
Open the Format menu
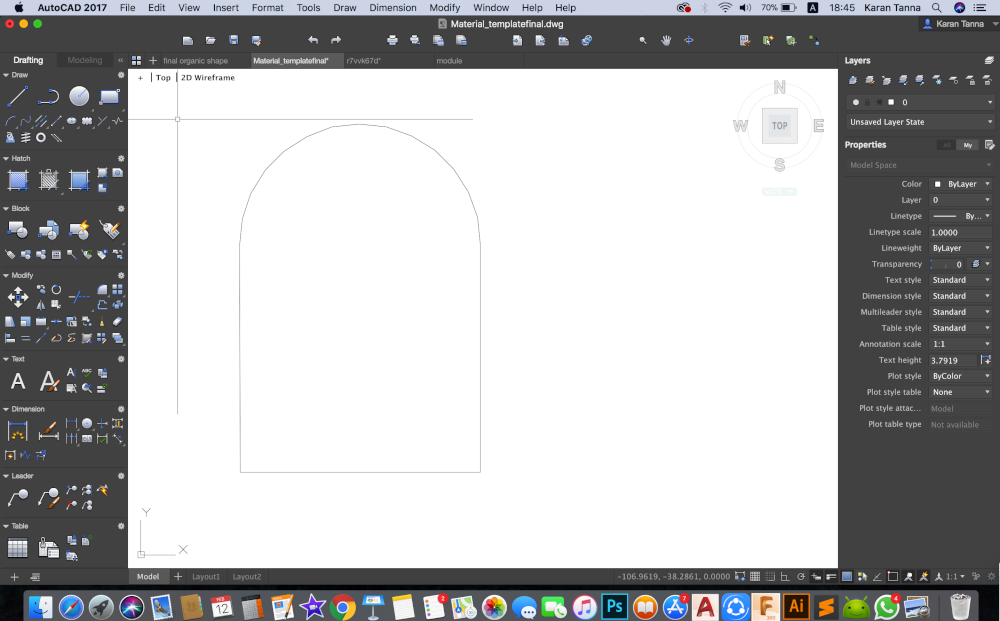pyautogui.click(x=267, y=8)
